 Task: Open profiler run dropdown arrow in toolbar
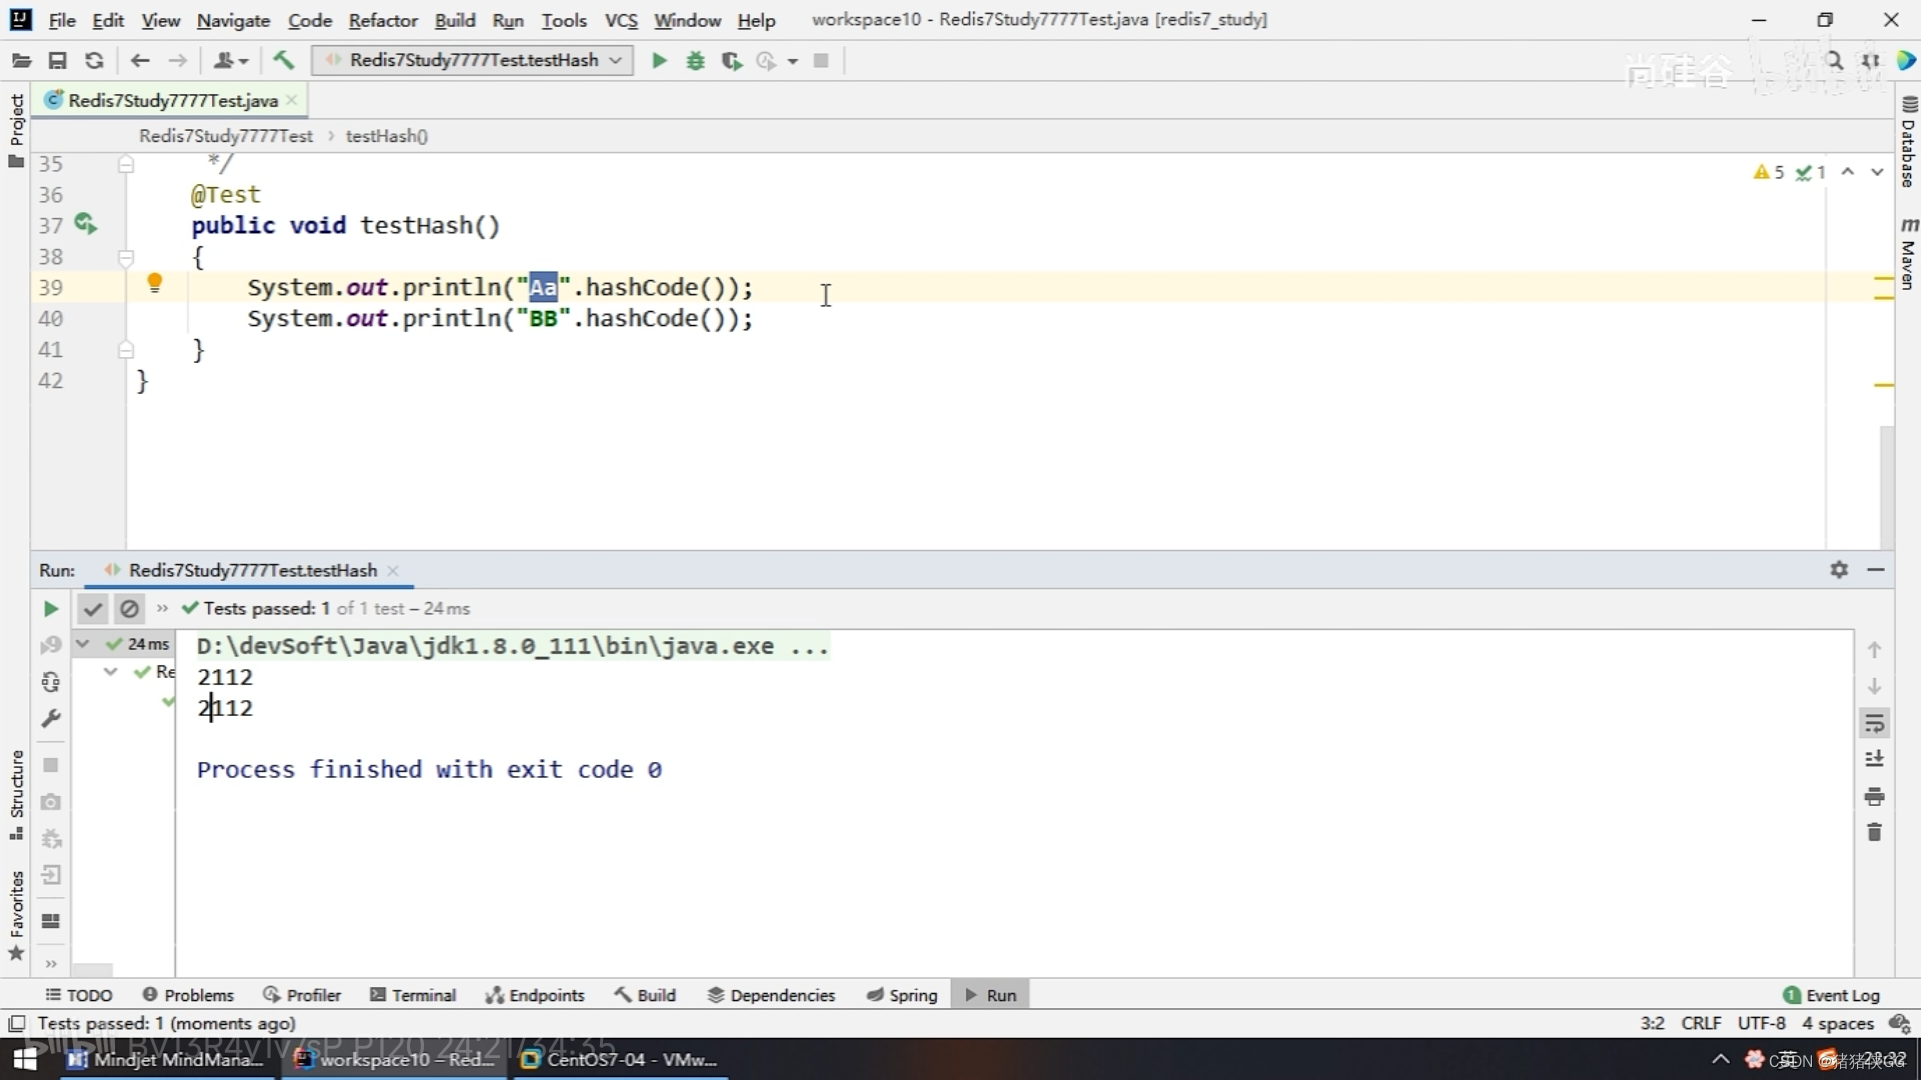pos(793,61)
